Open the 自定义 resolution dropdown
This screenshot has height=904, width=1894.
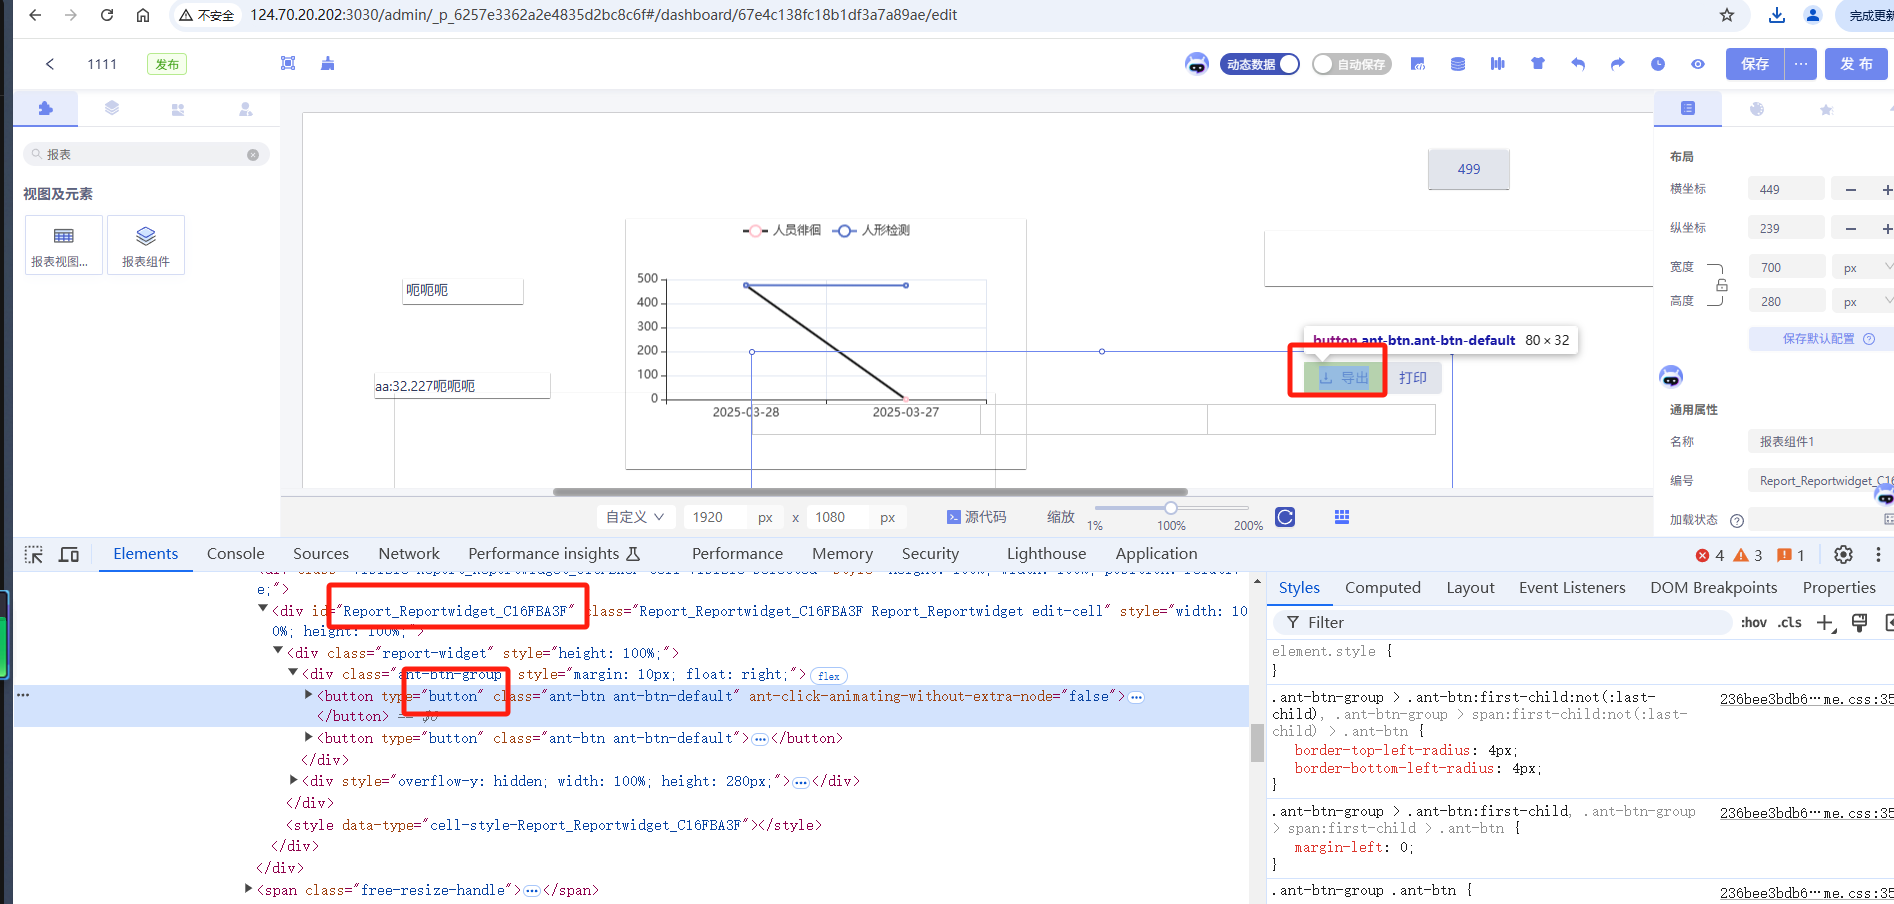click(x=635, y=517)
